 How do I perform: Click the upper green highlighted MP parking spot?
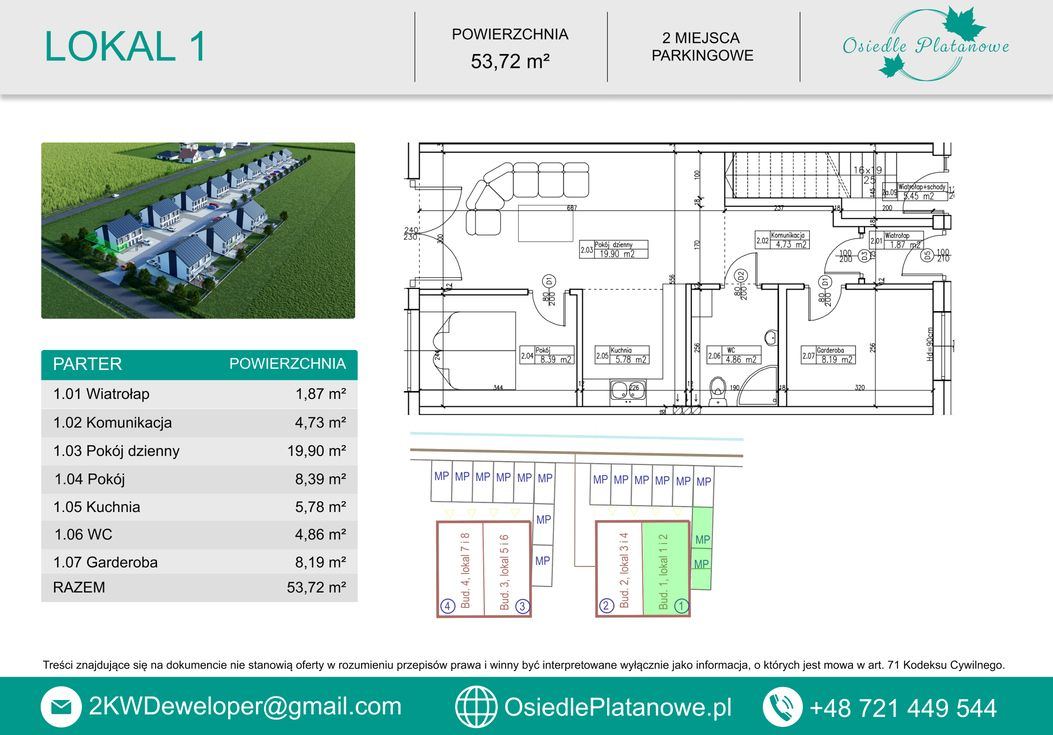702,527
